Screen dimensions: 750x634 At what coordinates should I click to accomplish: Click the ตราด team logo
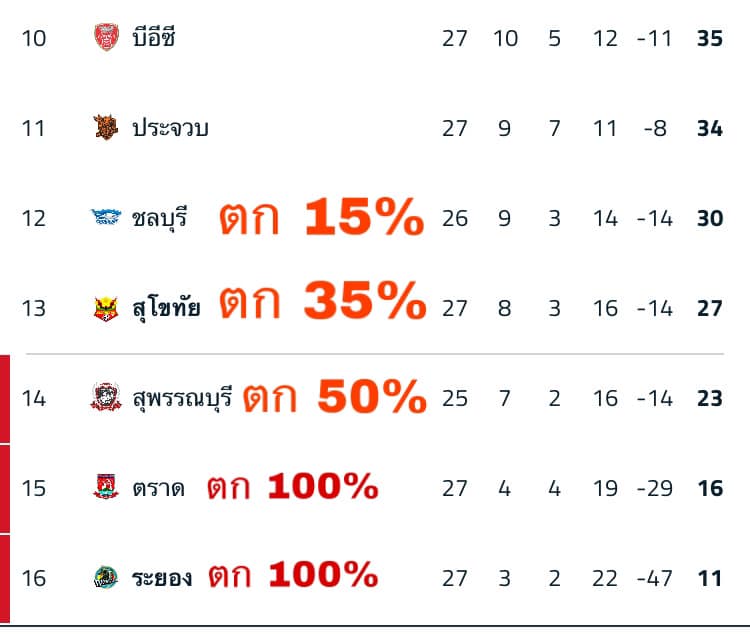(105, 488)
